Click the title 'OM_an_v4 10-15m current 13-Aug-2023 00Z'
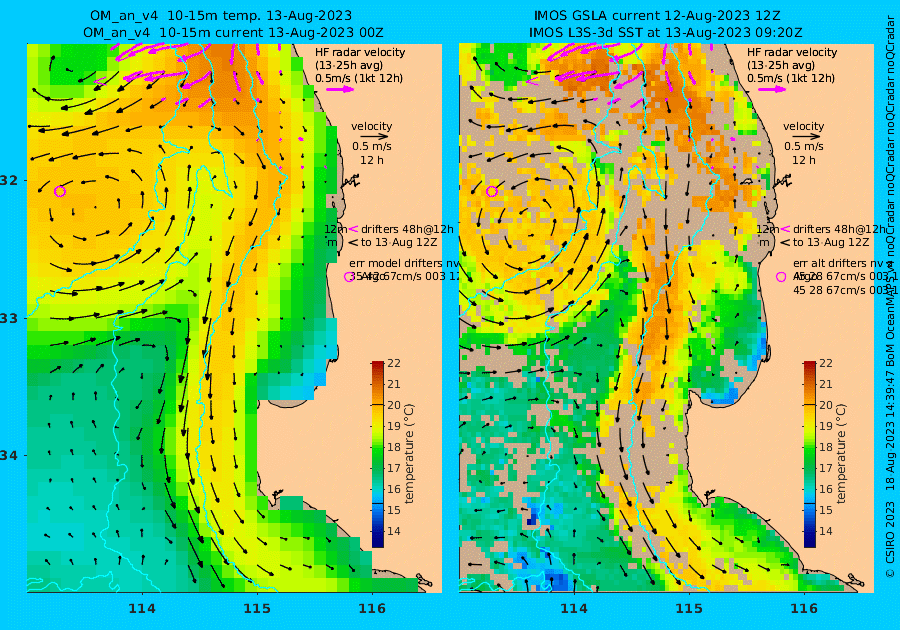This screenshot has width=900, height=630. [x=233, y=32]
